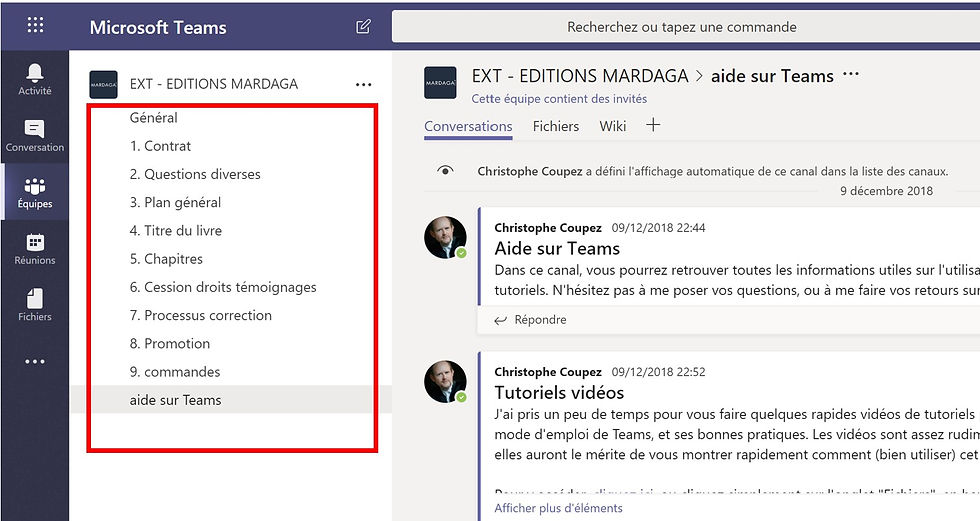The image size is (980, 521).
Task: Open team options ellipsis beside EXT - EDITIONS MARDAGA
Action: click(x=363, y=84)
